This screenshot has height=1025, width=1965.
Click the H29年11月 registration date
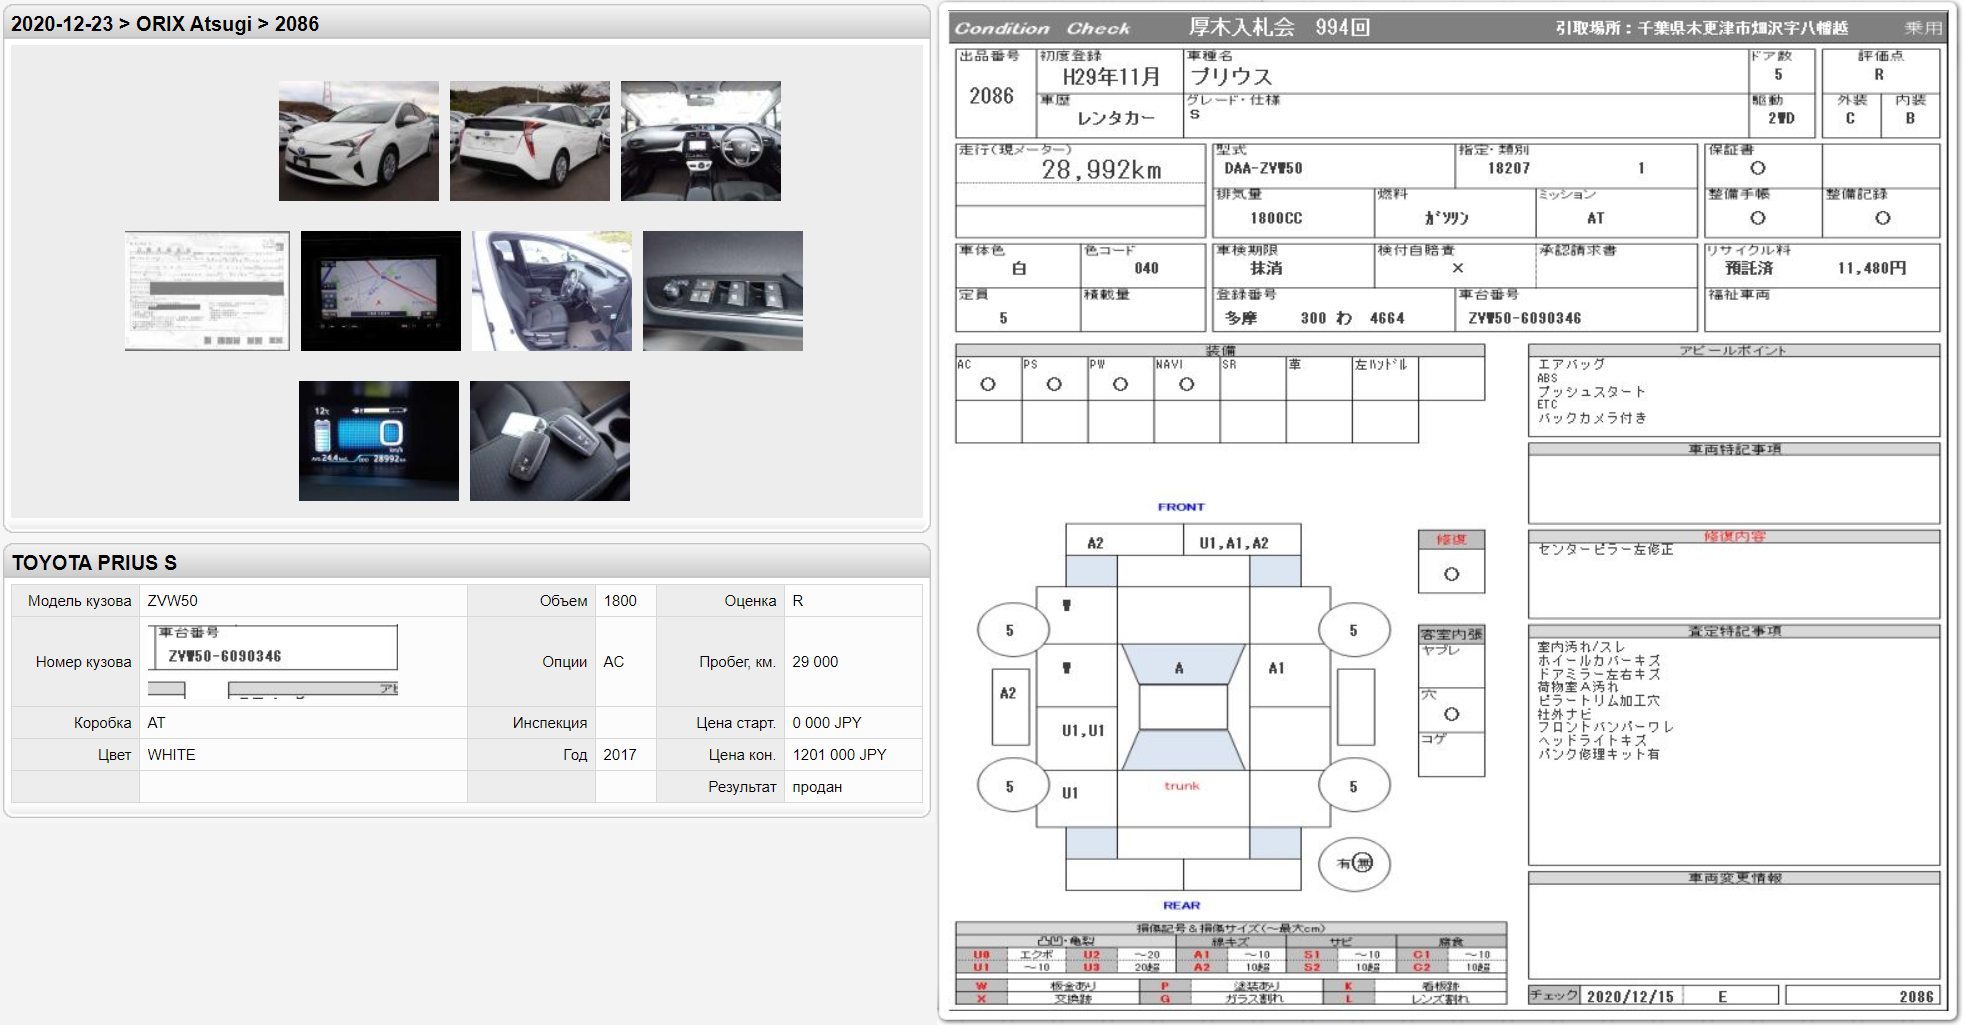point(1111,77)
